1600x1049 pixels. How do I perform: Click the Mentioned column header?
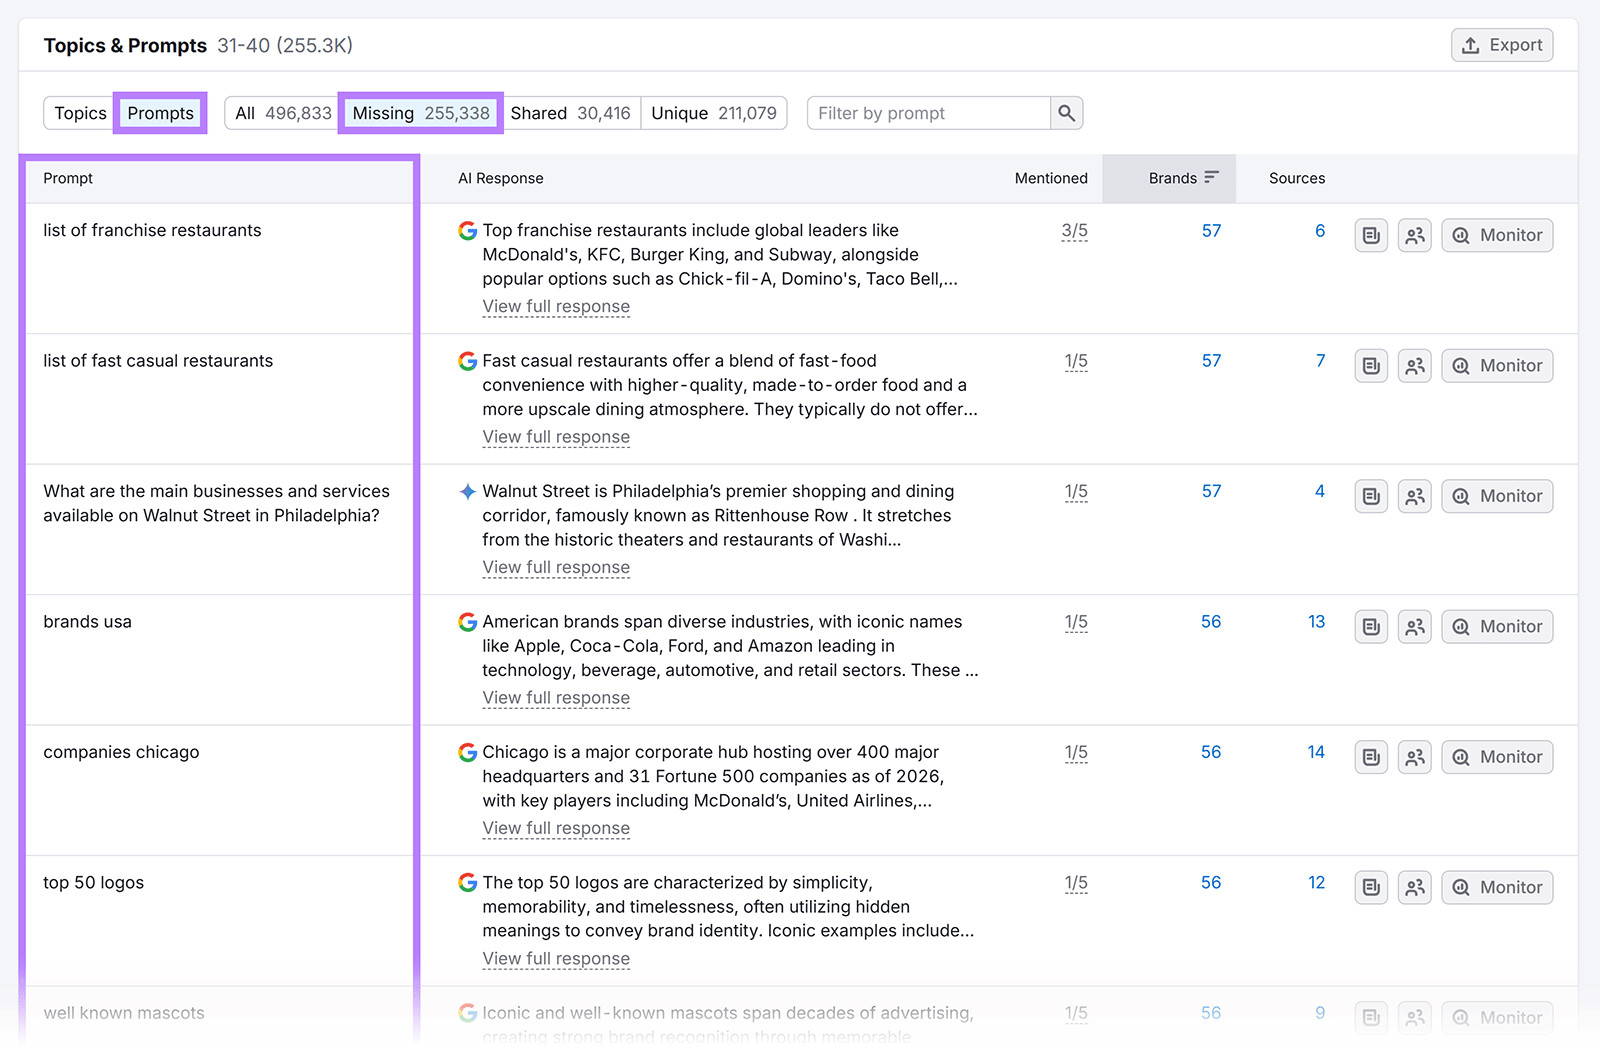pos(1051,178)
